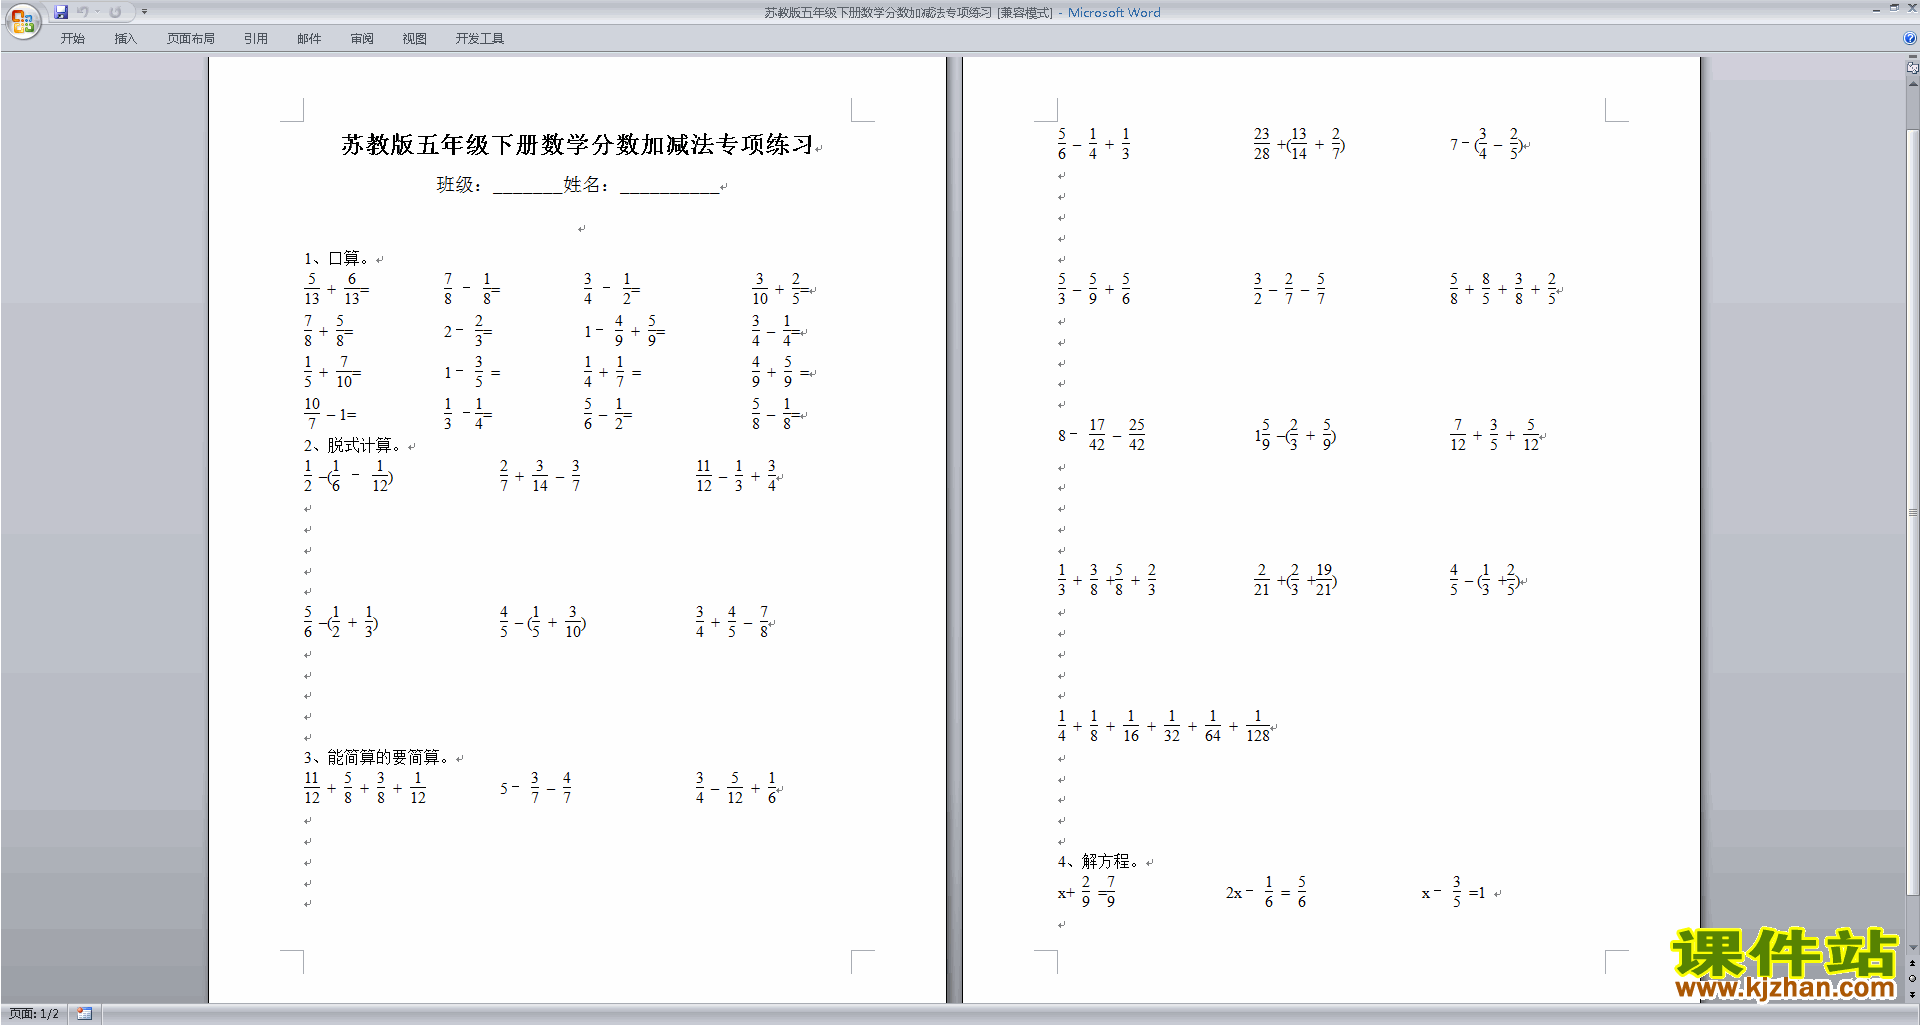
Task: Open the 开发工具 ribbon tab
Action: [x=480, y=39]
